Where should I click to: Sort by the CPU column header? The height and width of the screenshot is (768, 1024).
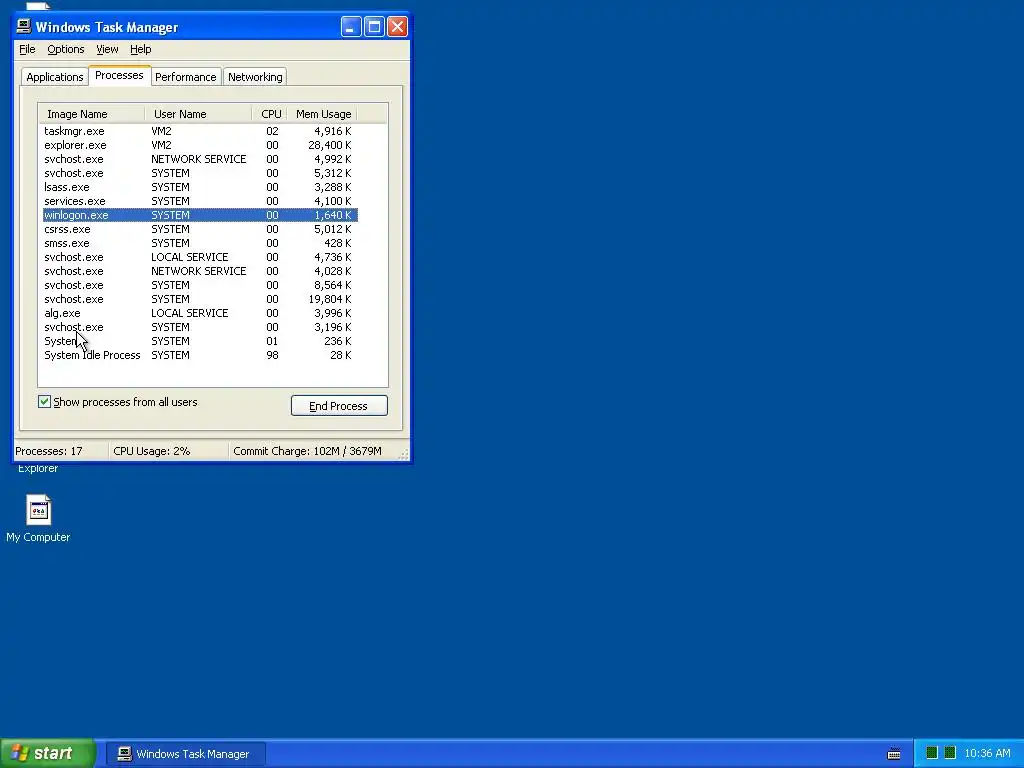pos(270,114)
